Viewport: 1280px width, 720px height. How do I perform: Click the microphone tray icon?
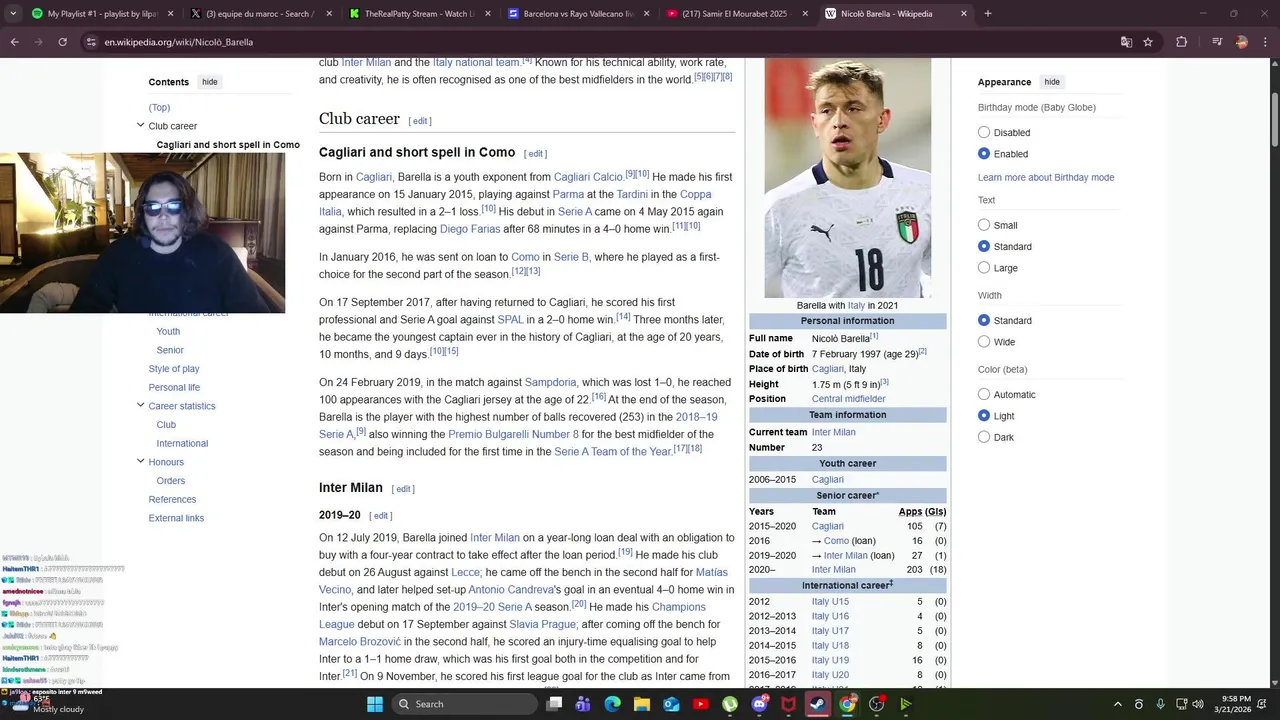(1160, 704)
